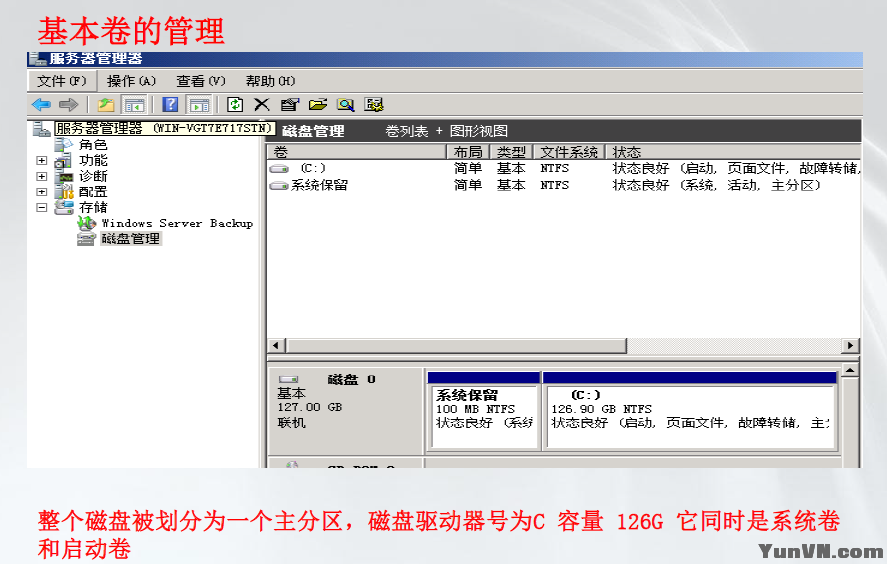Click the drive icon beside 系统保留 row
887x564 pixels.
(x=279, y=186)
